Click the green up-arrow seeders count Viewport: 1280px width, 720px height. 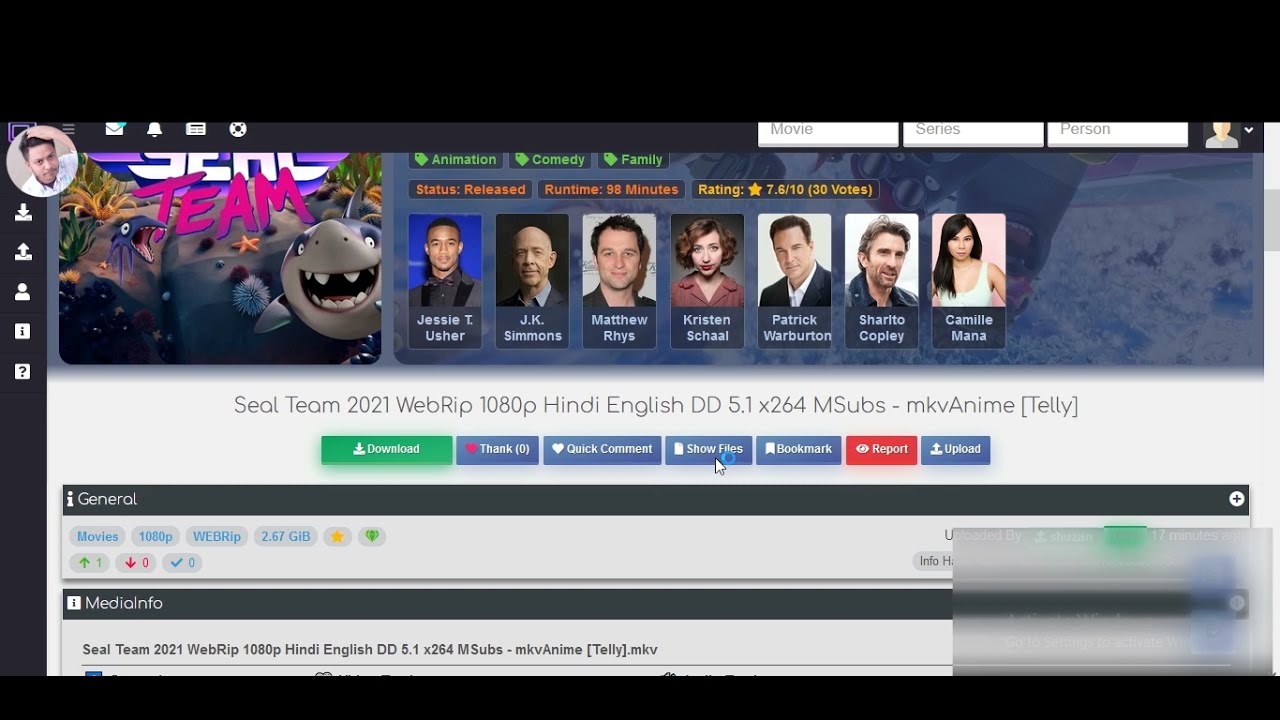tap(89, 562)
